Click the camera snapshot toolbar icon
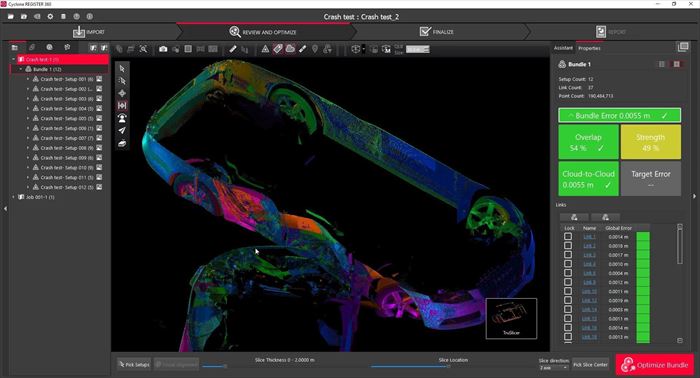The height and width of the screenshot is (378, 700). pos(163,49)
